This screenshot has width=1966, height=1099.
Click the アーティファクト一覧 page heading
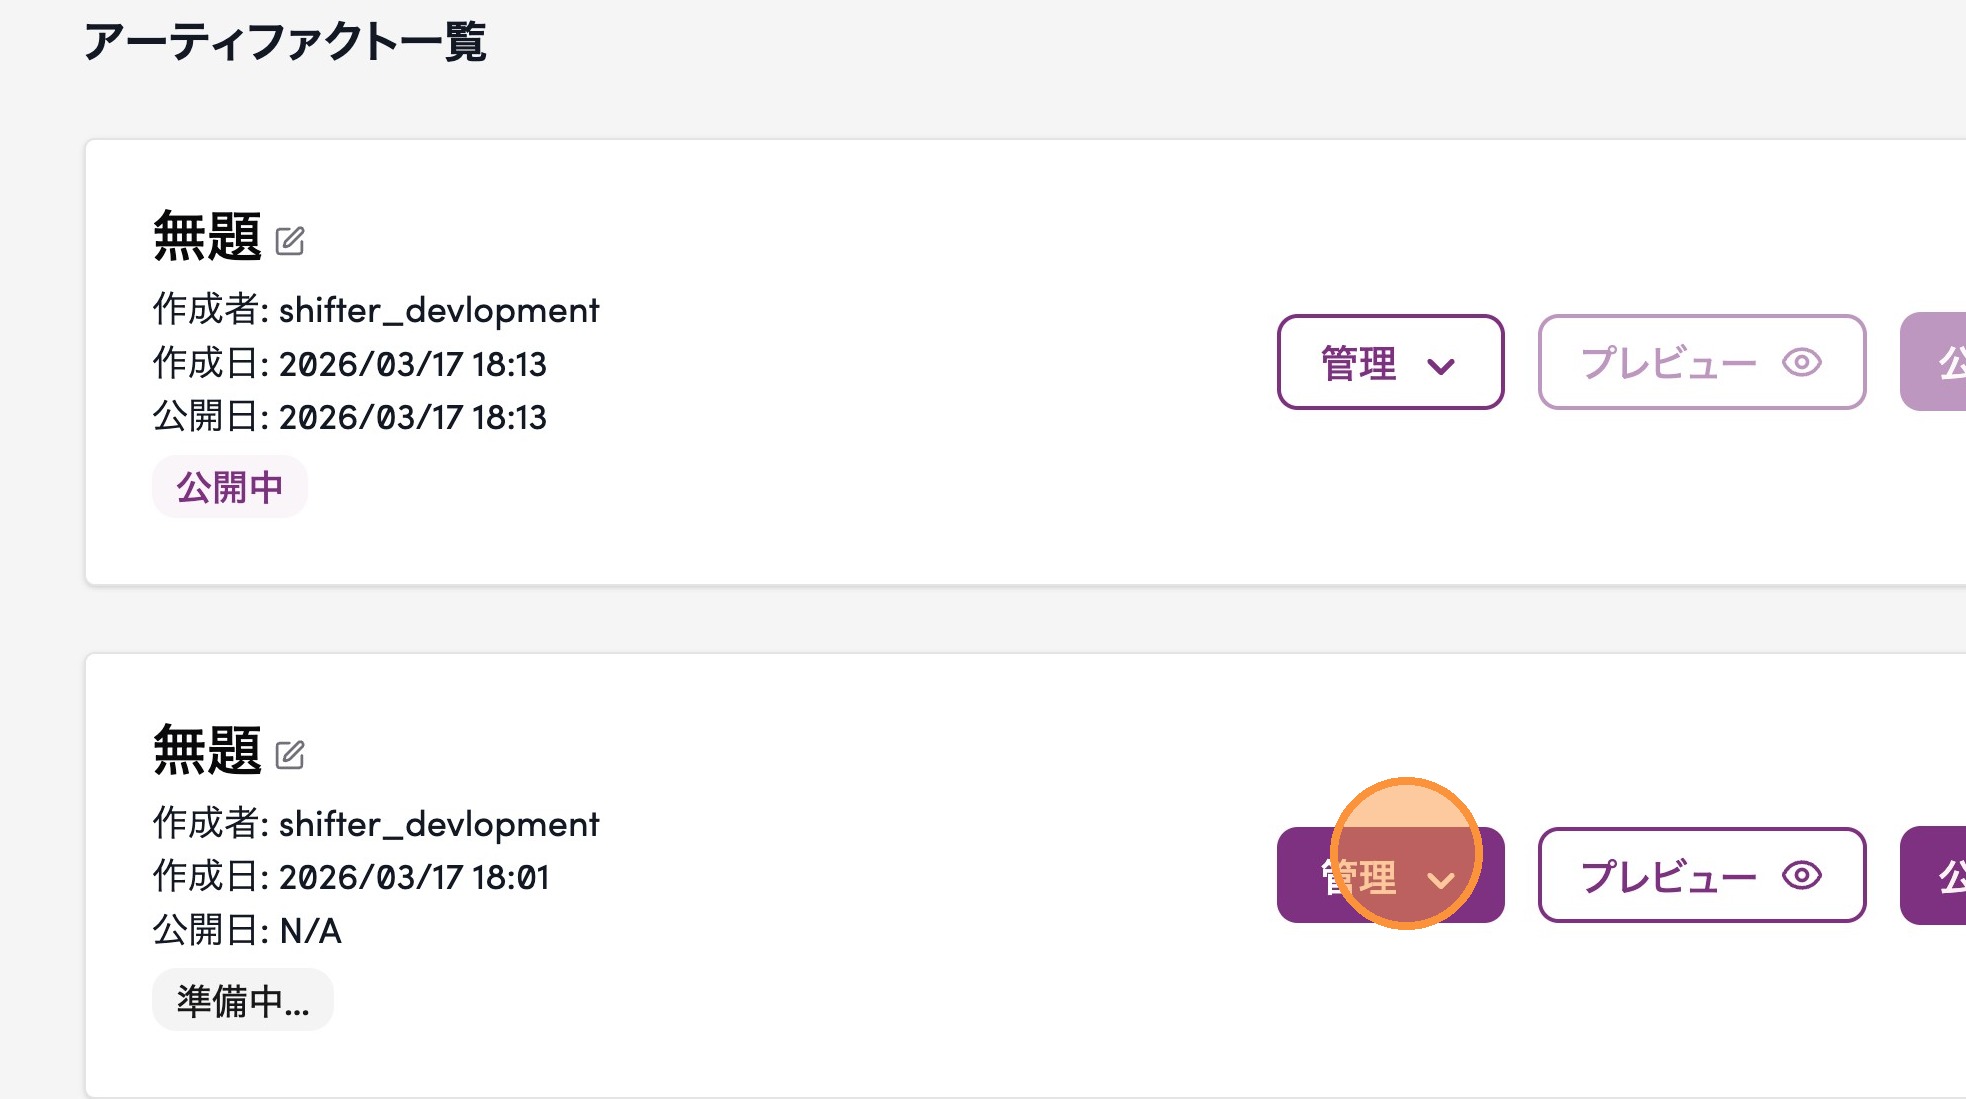tap(285, 42)
